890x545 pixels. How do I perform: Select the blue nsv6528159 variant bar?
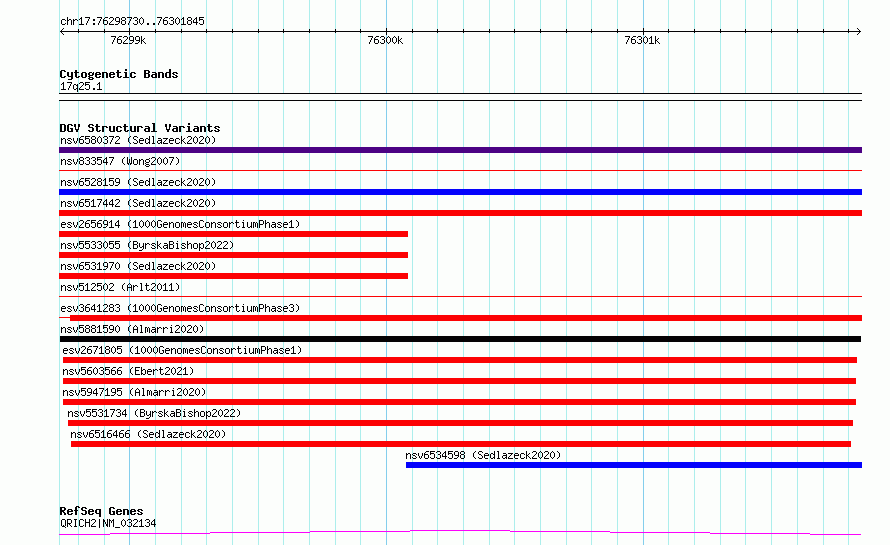coord(460,192)
